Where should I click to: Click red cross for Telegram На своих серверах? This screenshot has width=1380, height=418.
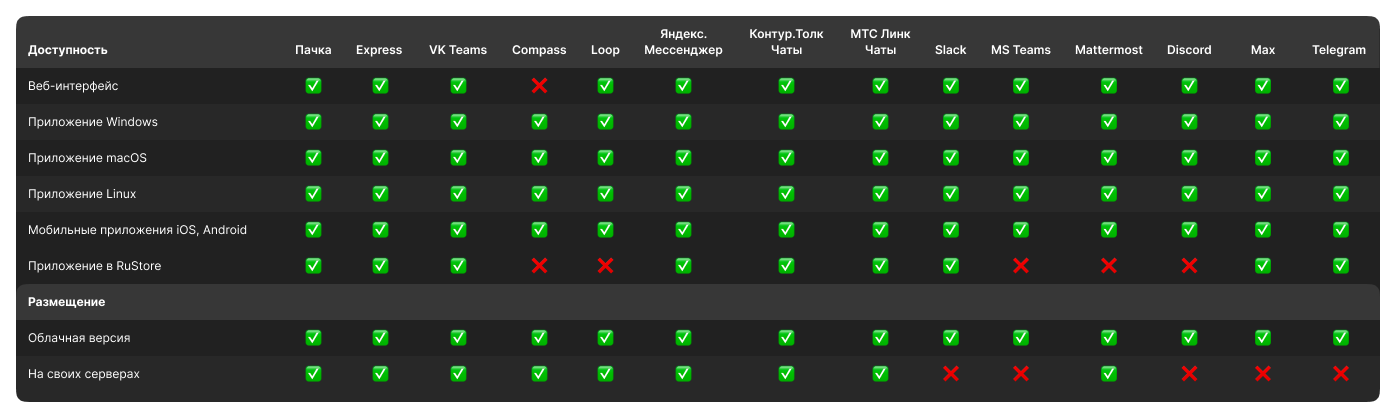pos(1340,374)
